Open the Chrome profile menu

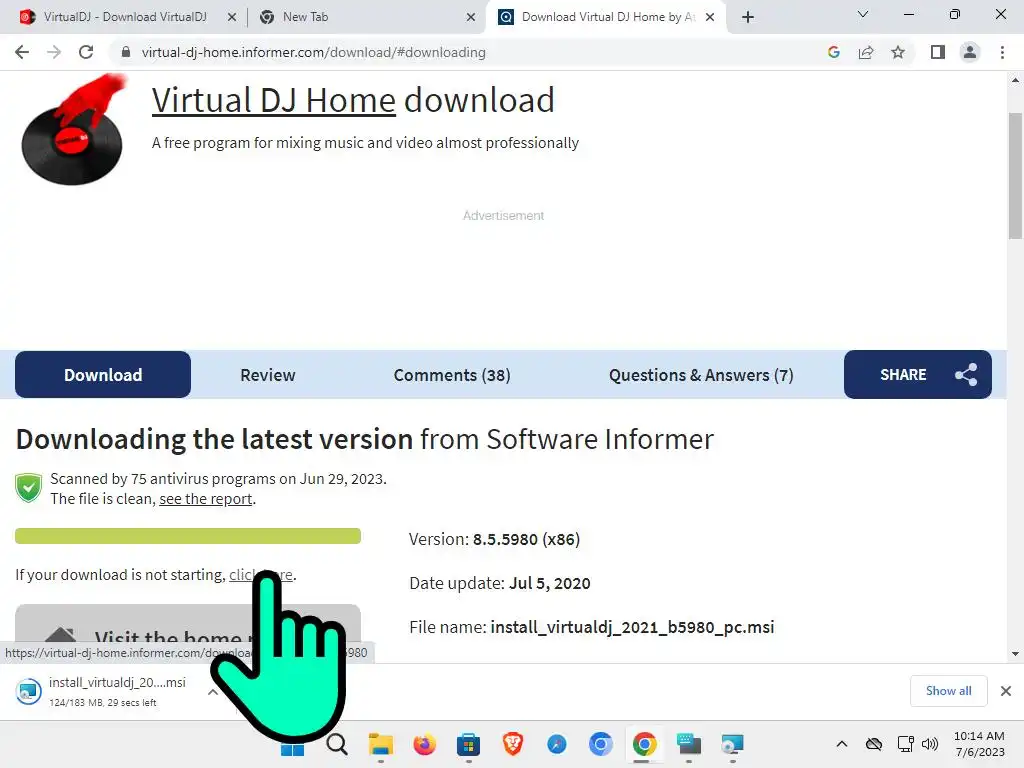(970, 52)
